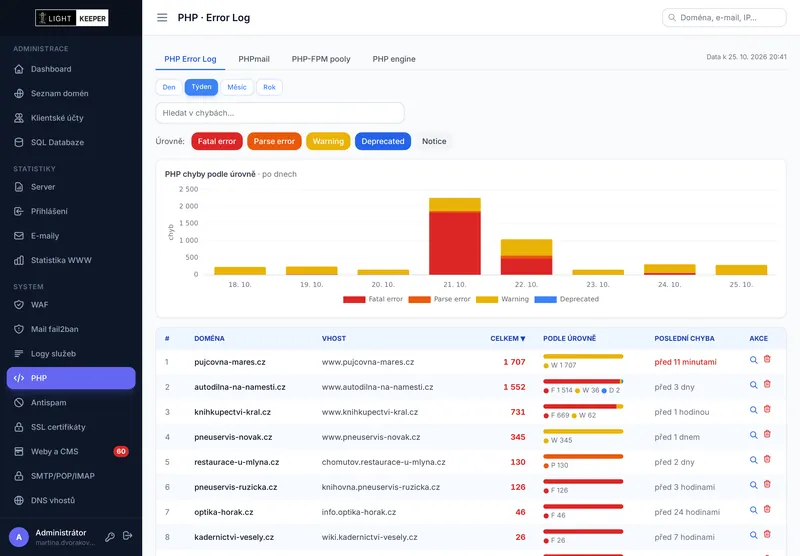
Task: Click the Hledat v chybách search field
Action: click(280, 113)
